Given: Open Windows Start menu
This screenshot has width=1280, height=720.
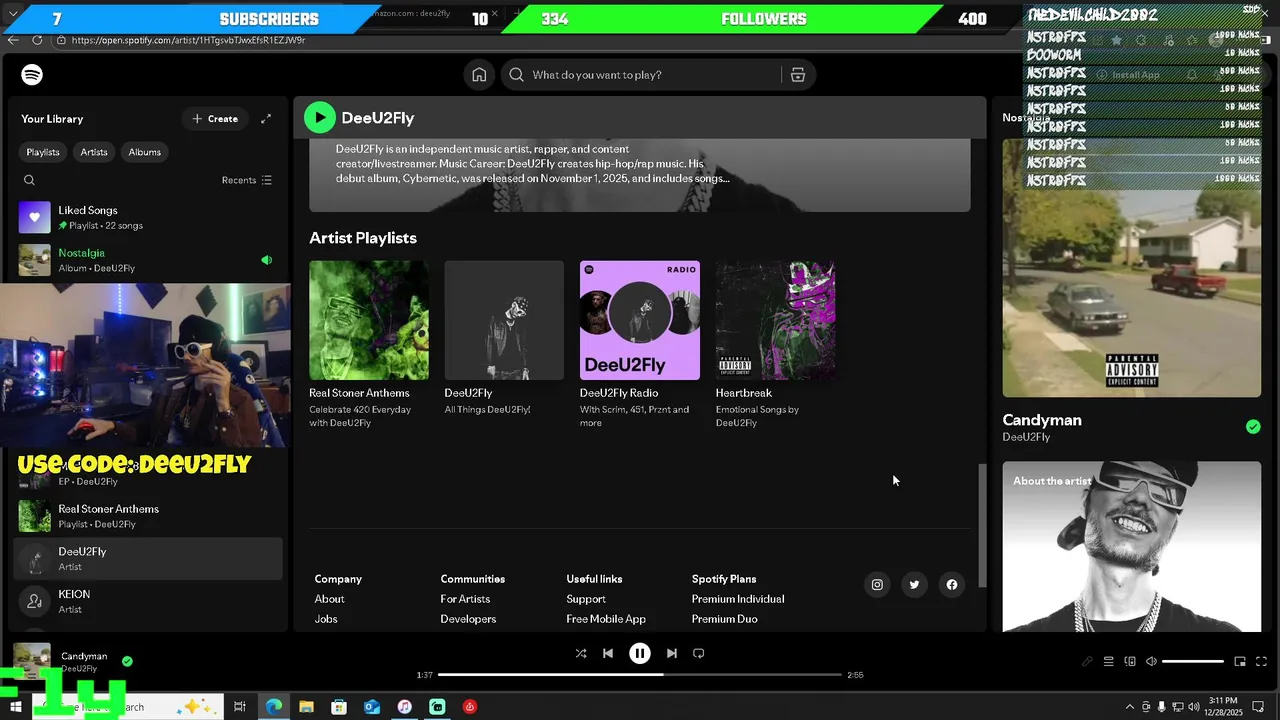Looking at the screenshot, I should pos(16,707).
